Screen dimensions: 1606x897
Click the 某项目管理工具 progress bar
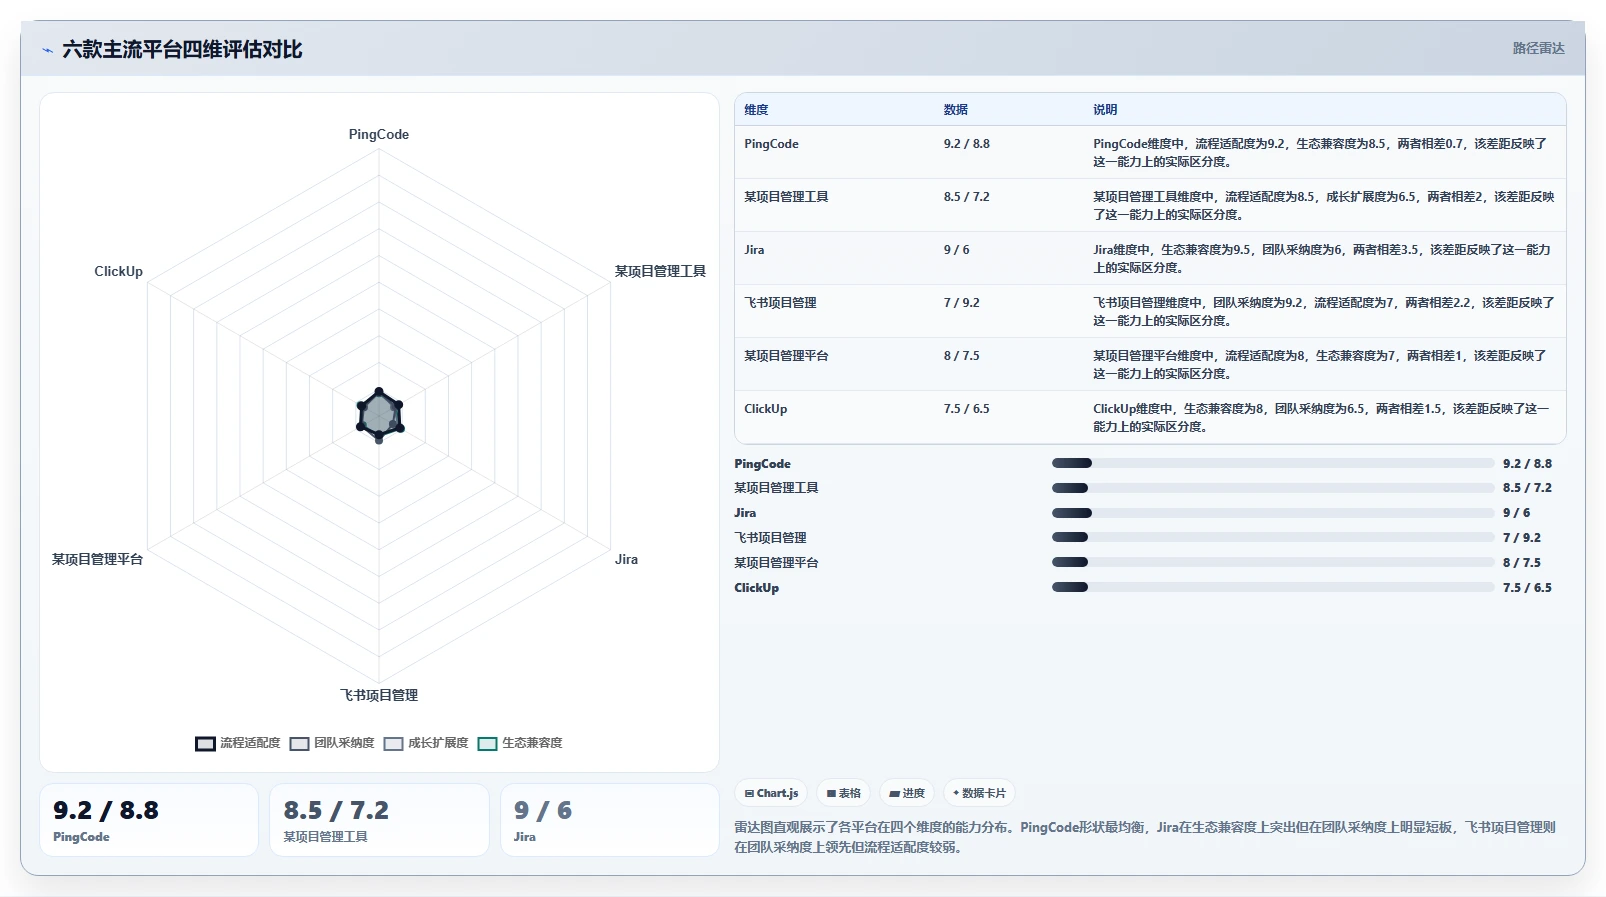tap(1273, 488)
